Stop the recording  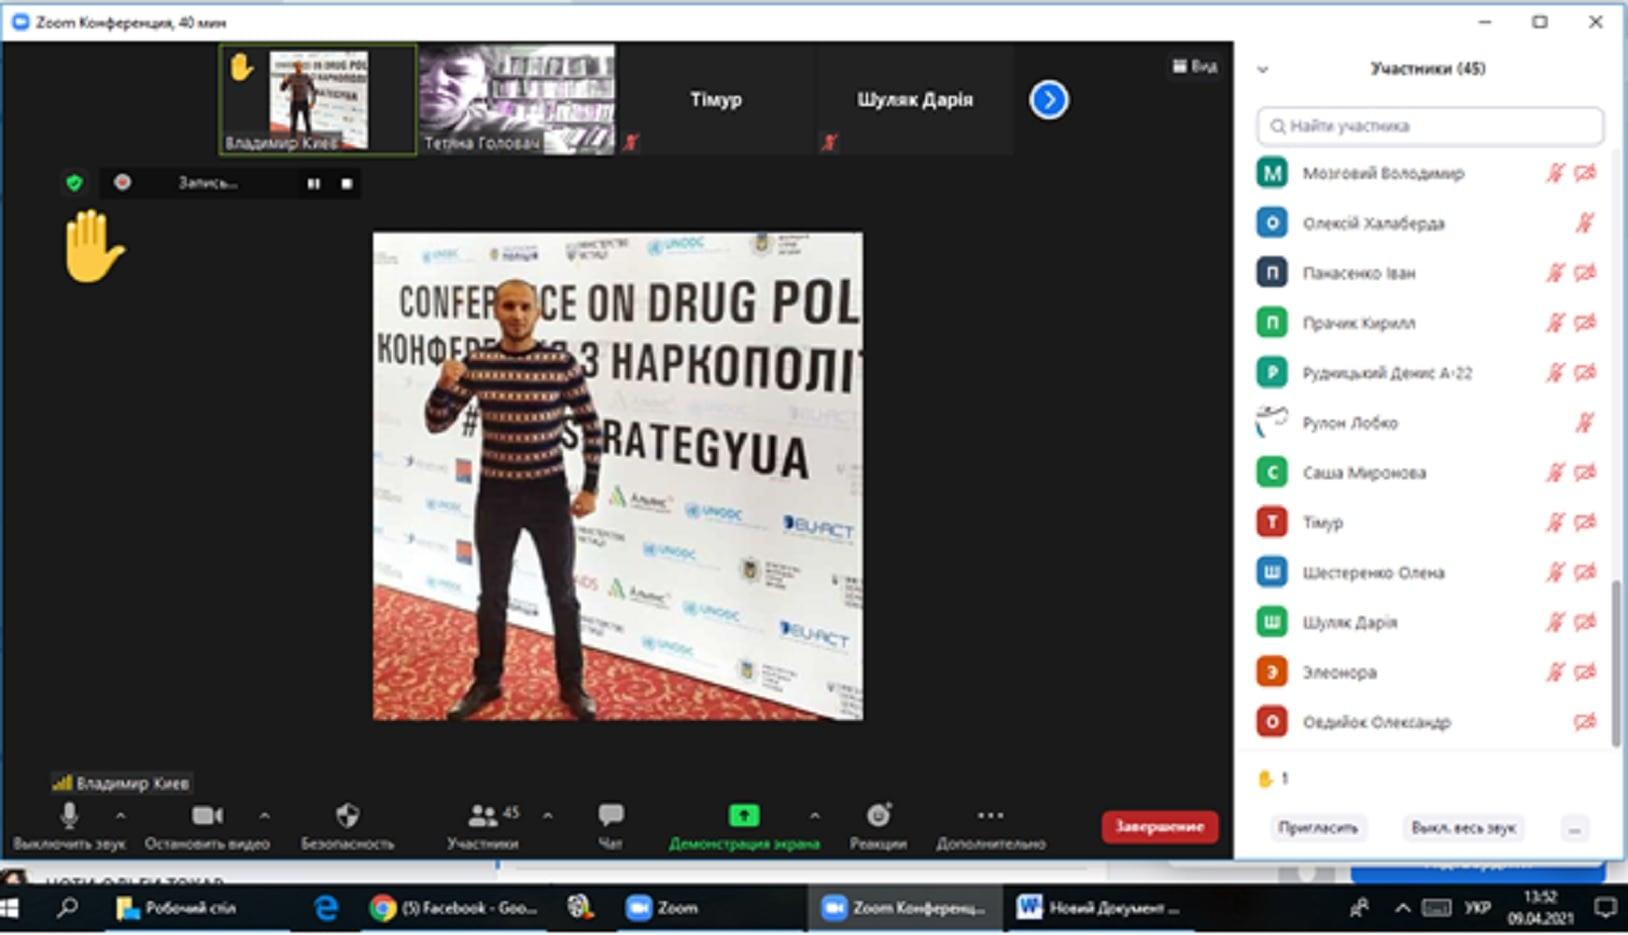pos(347,184)
